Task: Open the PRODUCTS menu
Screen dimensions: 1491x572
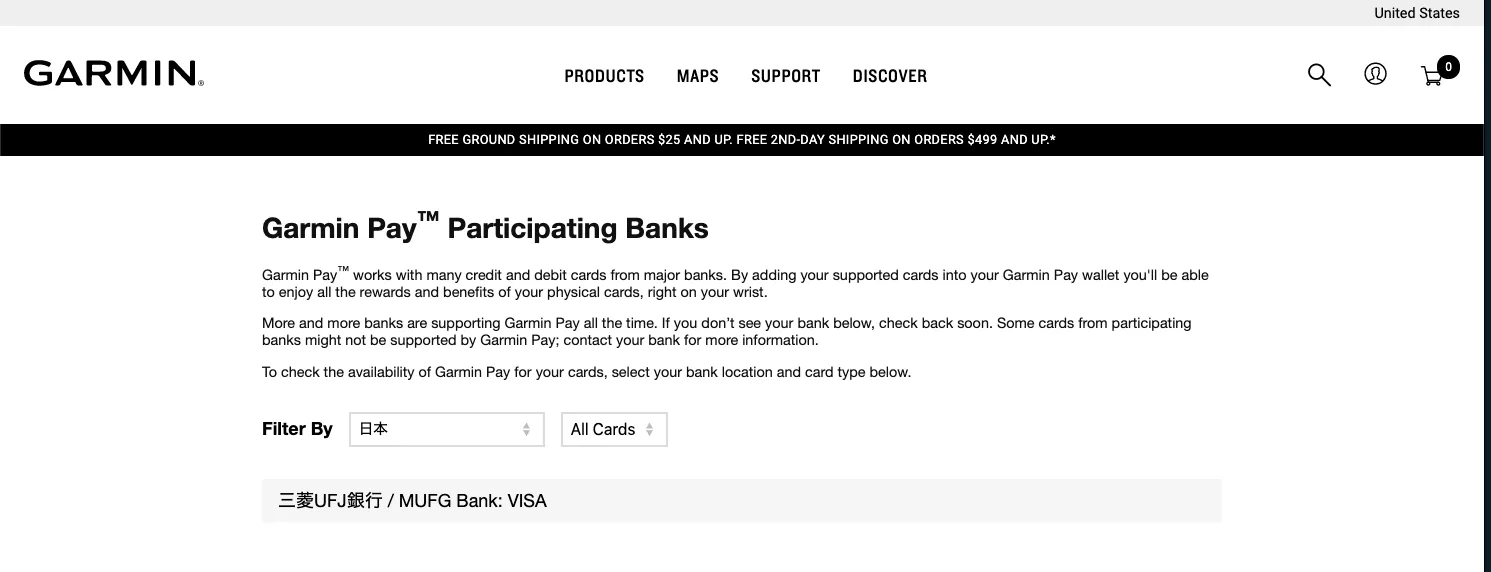Action: (x=604, y=76)
